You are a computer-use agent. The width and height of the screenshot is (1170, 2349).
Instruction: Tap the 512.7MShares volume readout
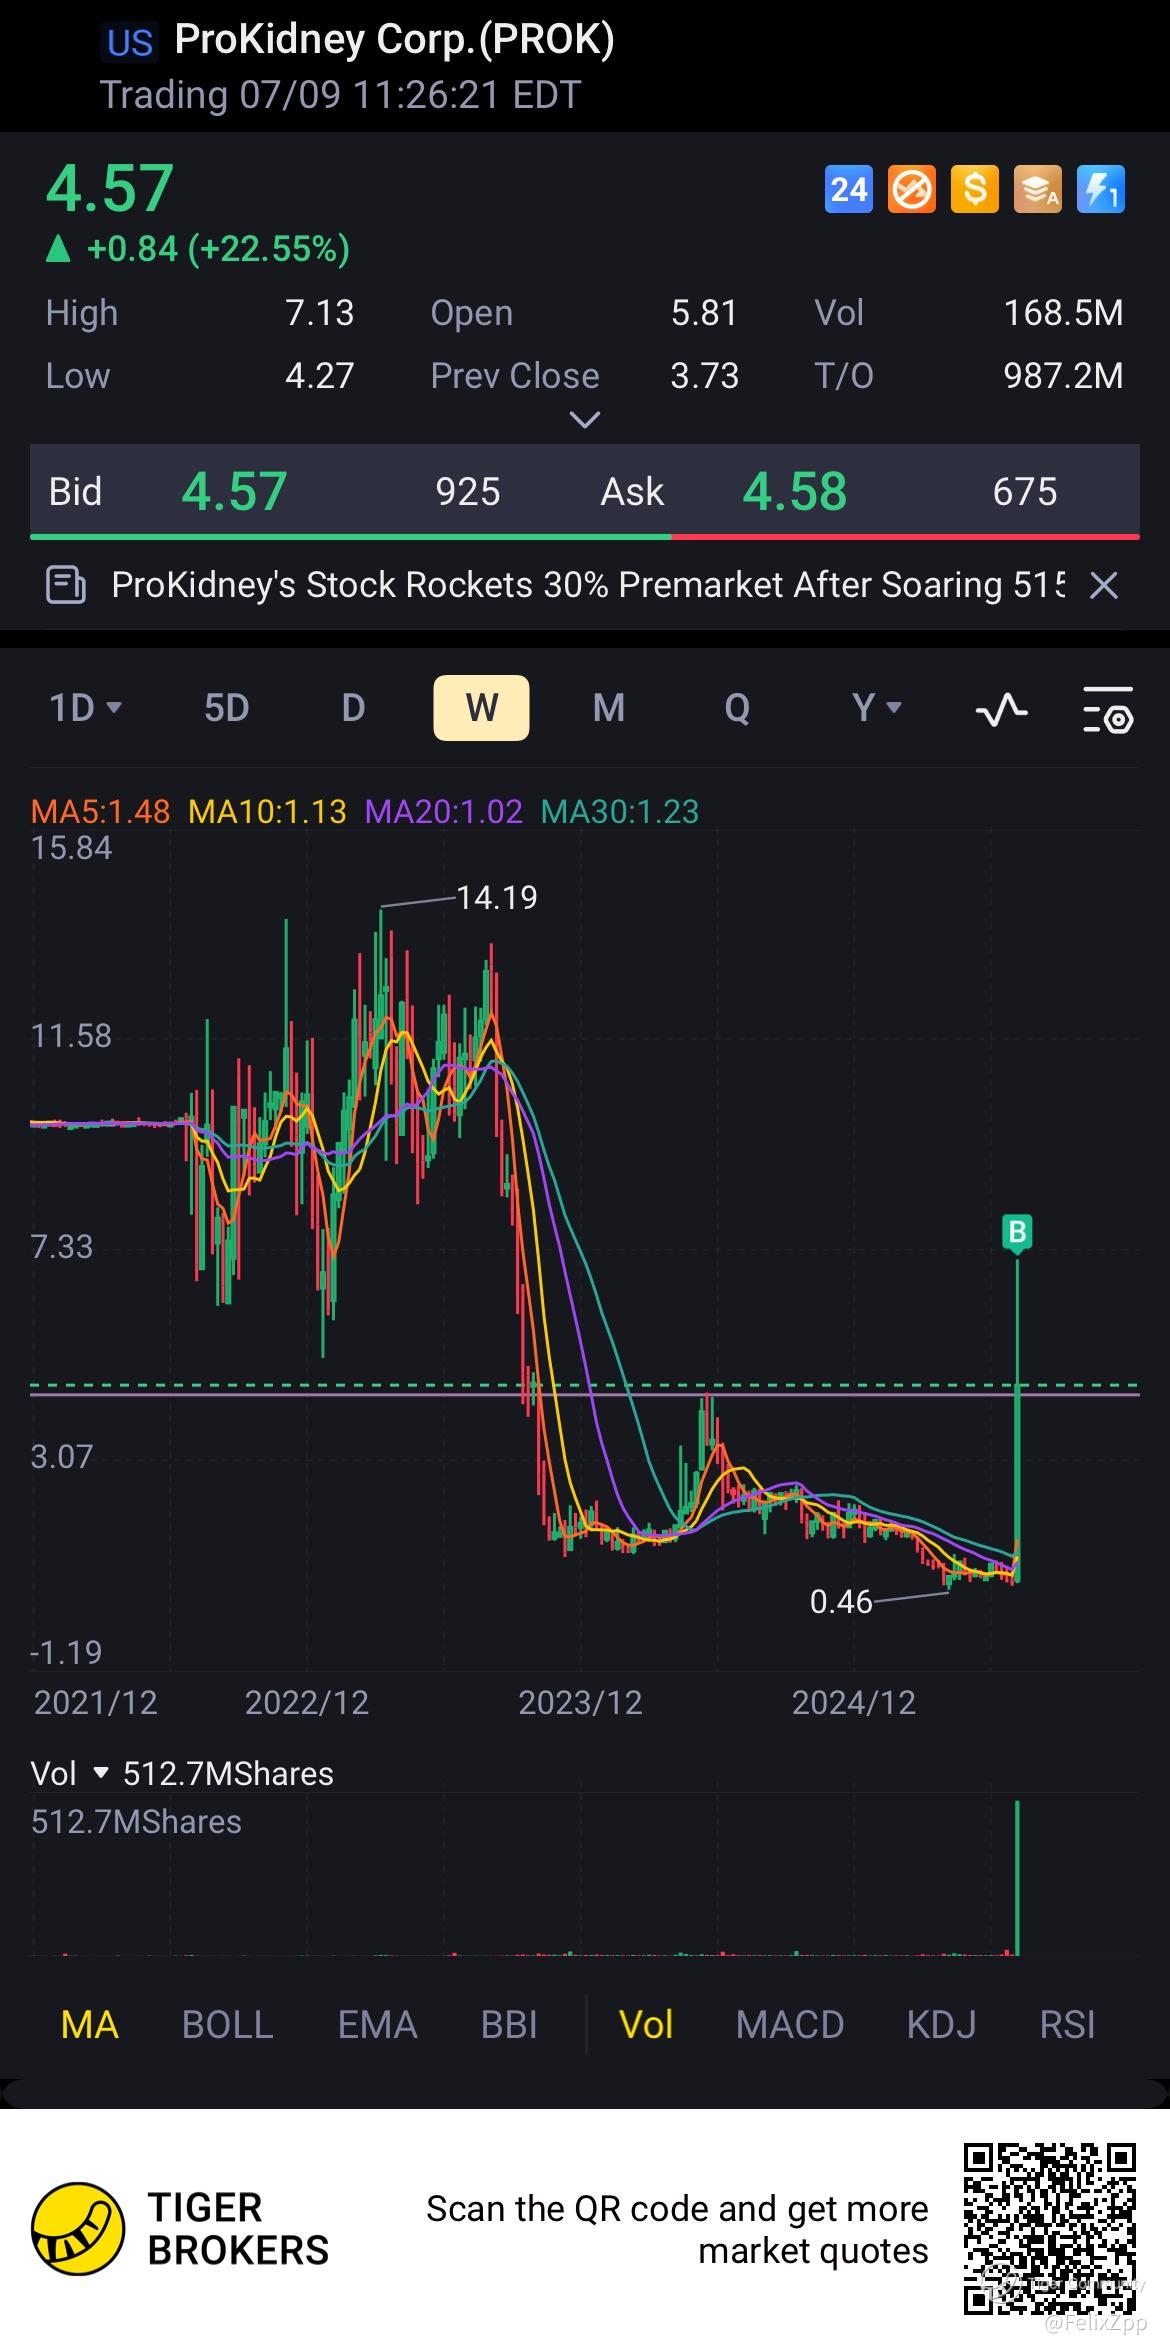pyautogui.click(x=228, y=1774)
